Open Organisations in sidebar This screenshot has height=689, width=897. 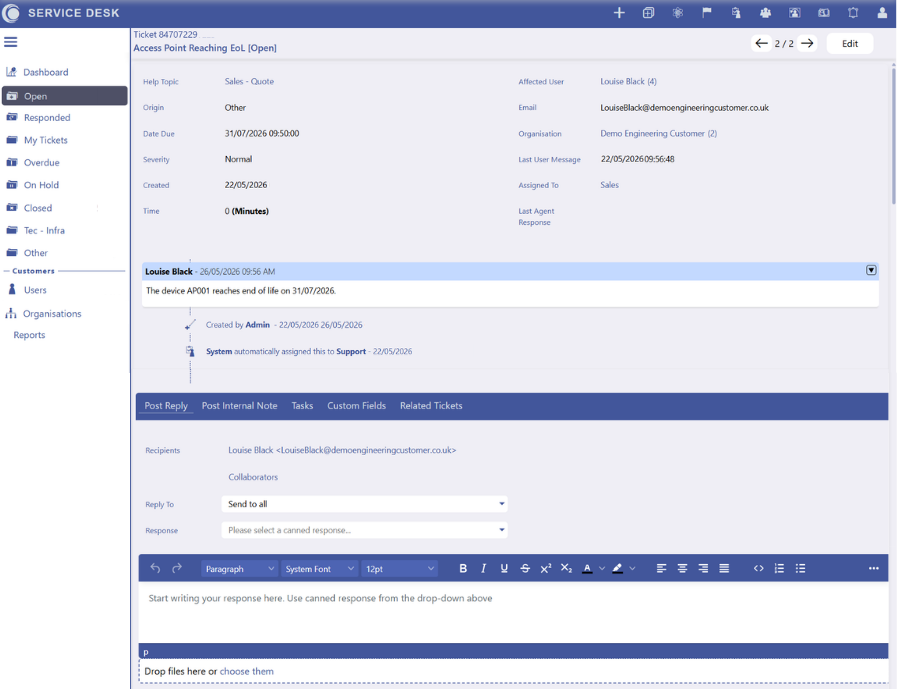click(51, 314)
